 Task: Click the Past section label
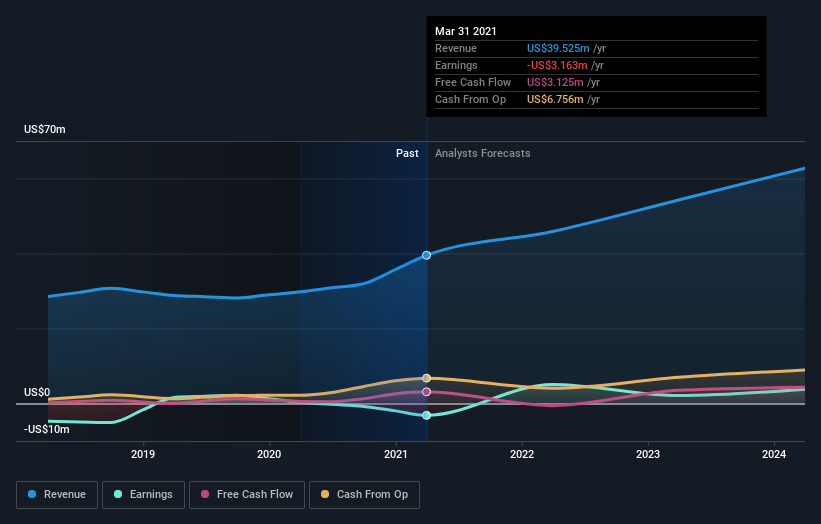[x=407, y=153]
